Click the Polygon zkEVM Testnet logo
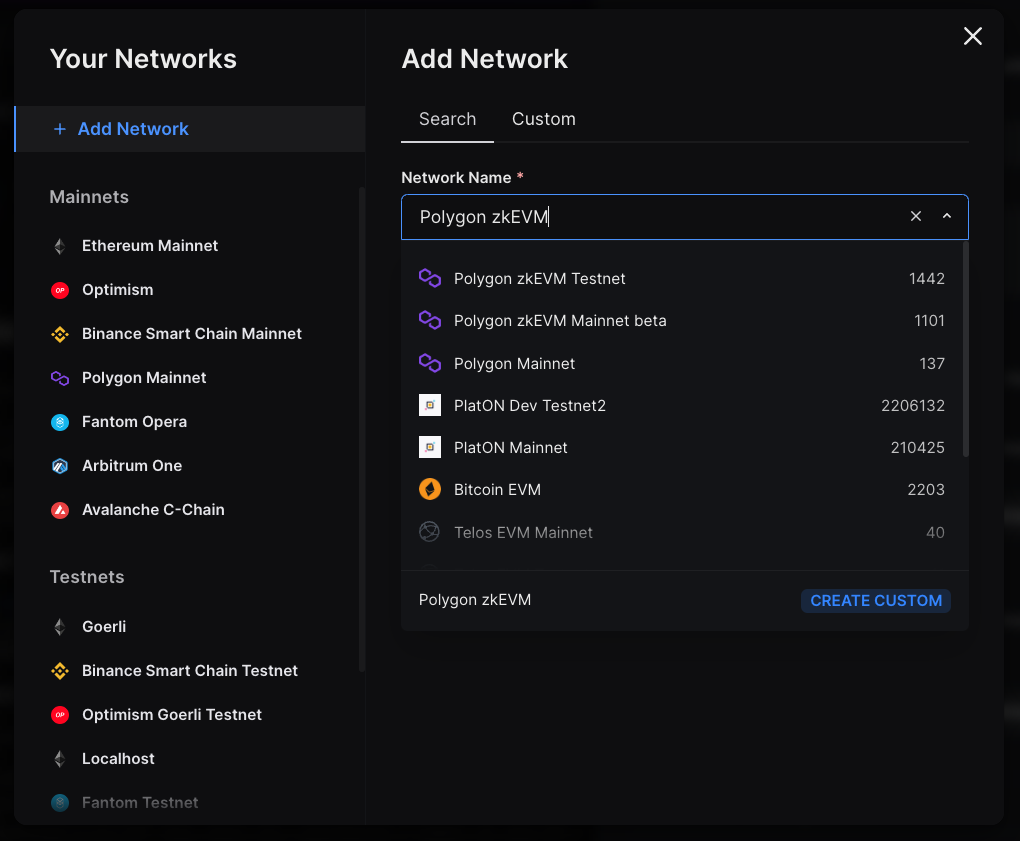The width and height of the screenshot is (1020, 841). [x=430, y=278]
